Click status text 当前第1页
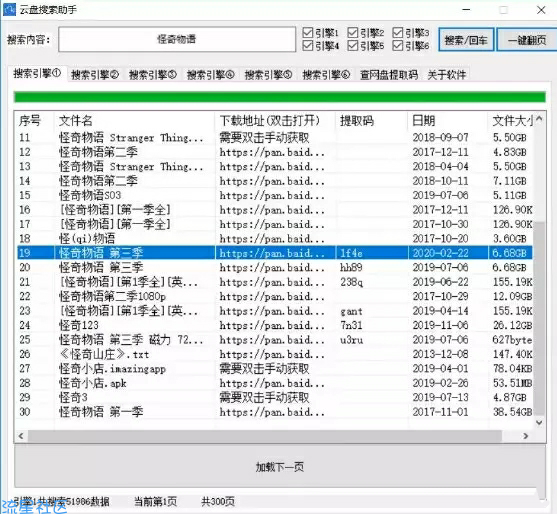The height and width of the screenshot is (514, 557). tap(155, 502)
